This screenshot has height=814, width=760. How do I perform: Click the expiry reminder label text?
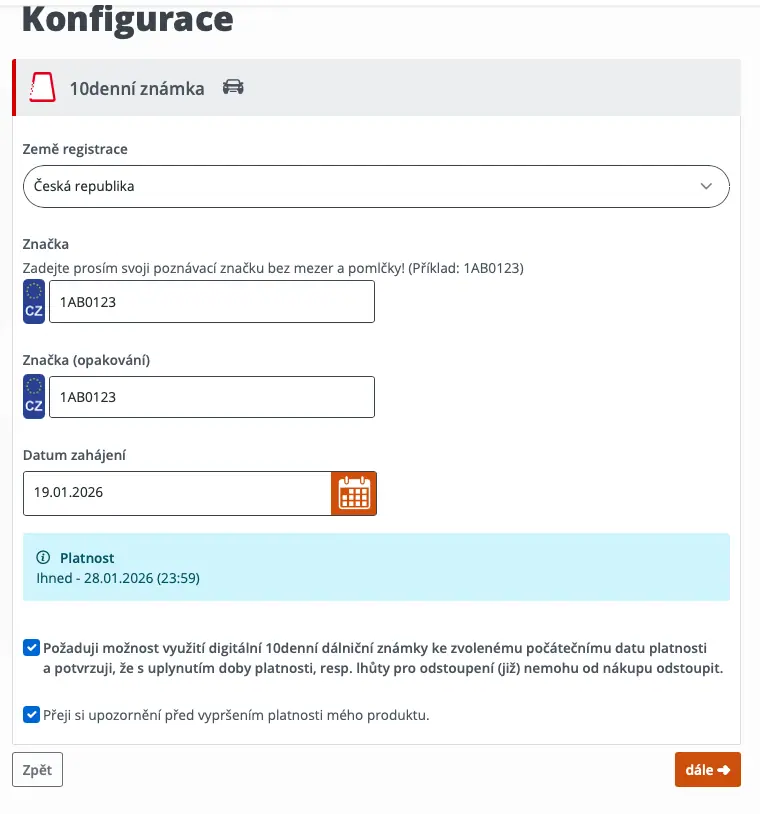(x=236, y=715)
